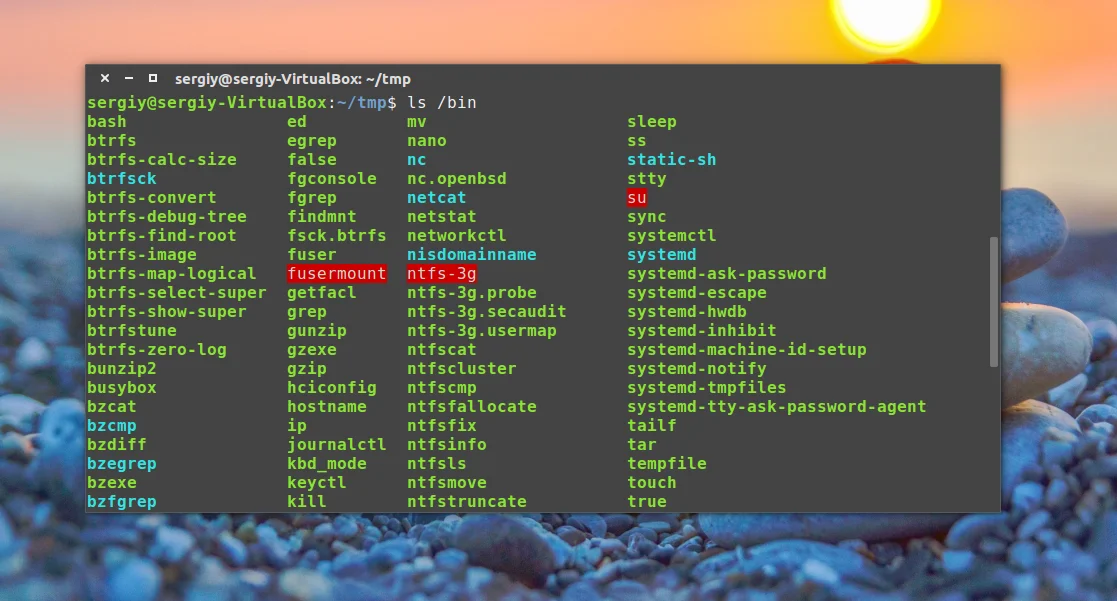
Task: Click the journalctl entry
Action: click(x=336, y=444)
